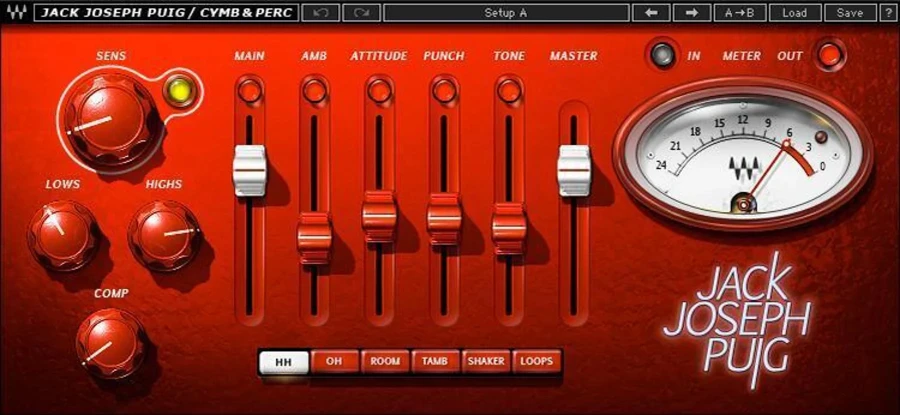Click the MAIN fader handle
The width and height of the screenshot is (900, 415).
point(250,170)
